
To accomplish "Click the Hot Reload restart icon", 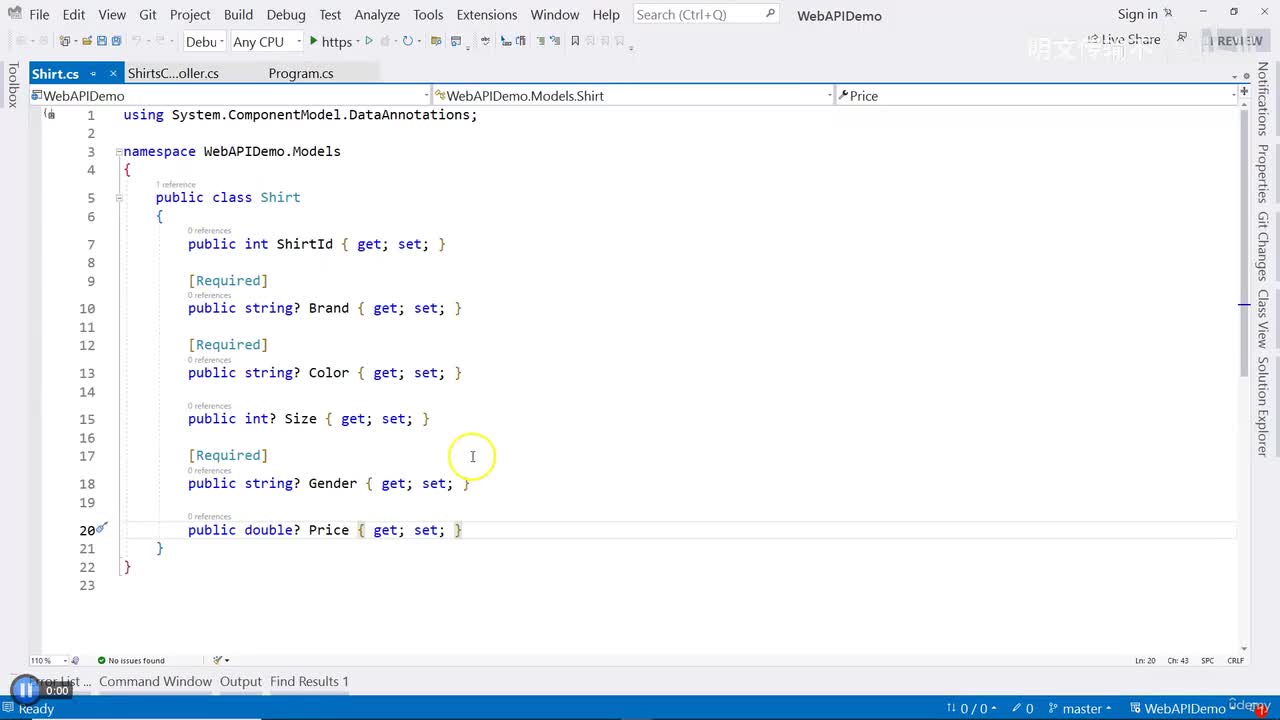I will [408, 41].
